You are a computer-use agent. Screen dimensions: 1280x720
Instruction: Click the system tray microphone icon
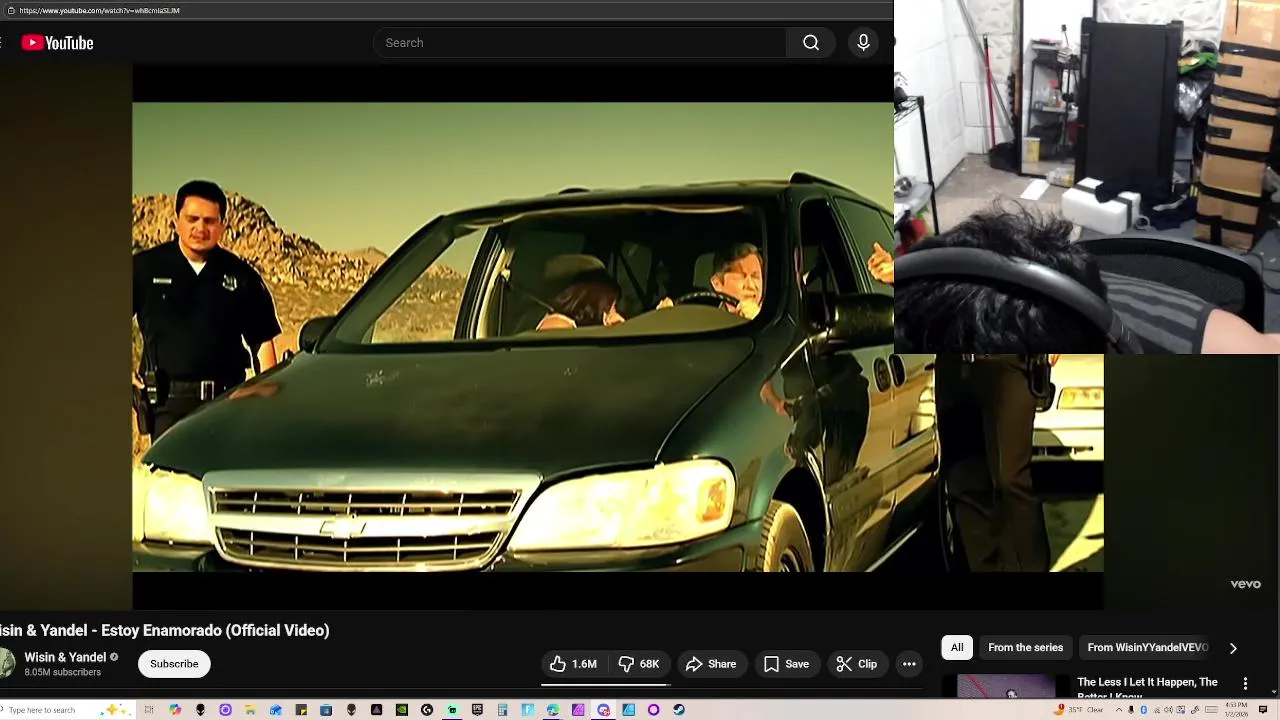(1131, 710)
